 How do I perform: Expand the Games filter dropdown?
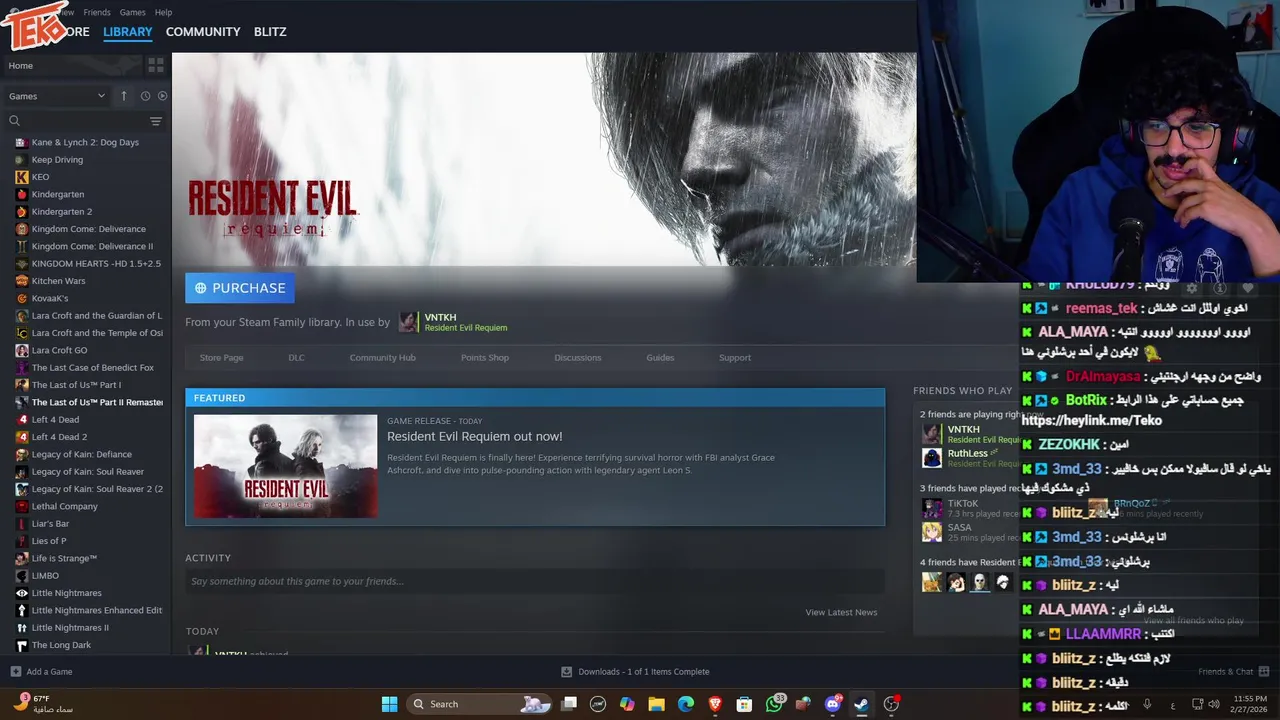pyautogui.click(x=57, y=96)
